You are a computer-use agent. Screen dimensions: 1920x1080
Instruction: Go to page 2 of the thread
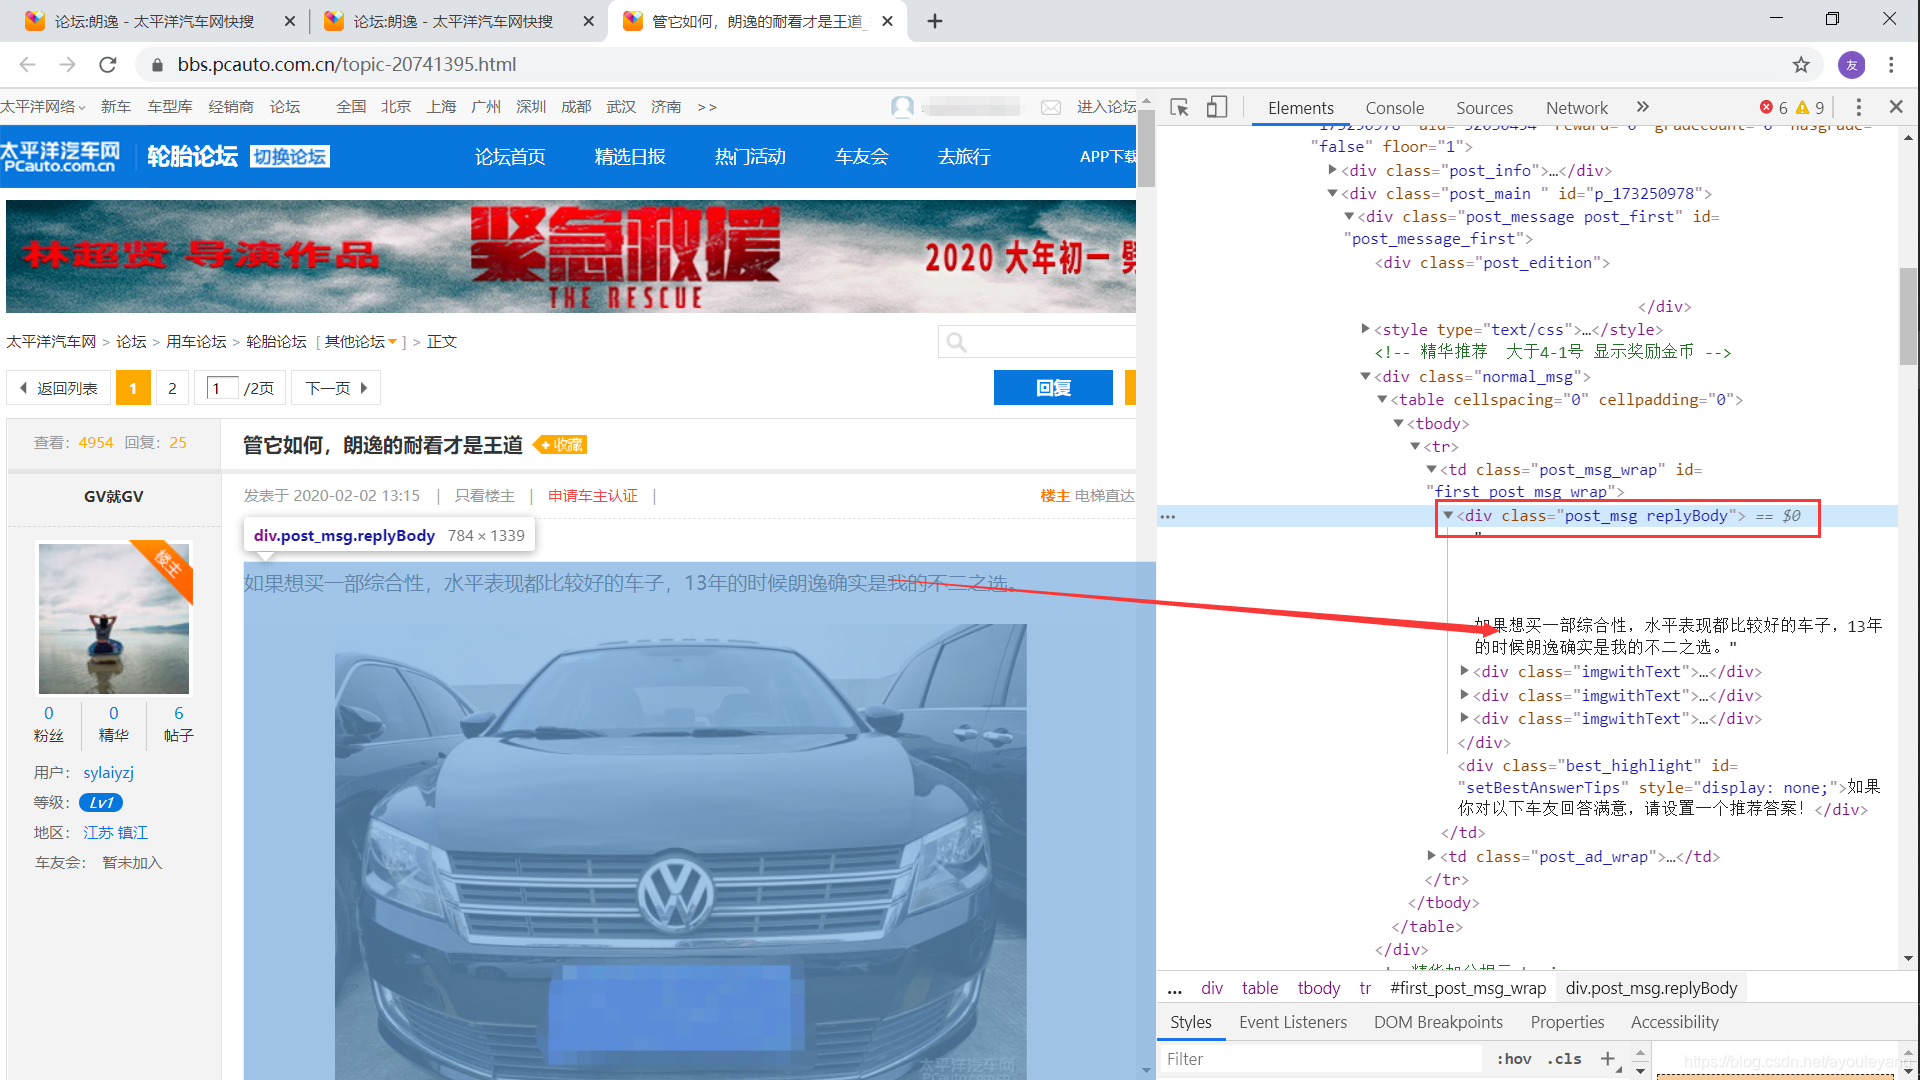[x=172, y=388]
